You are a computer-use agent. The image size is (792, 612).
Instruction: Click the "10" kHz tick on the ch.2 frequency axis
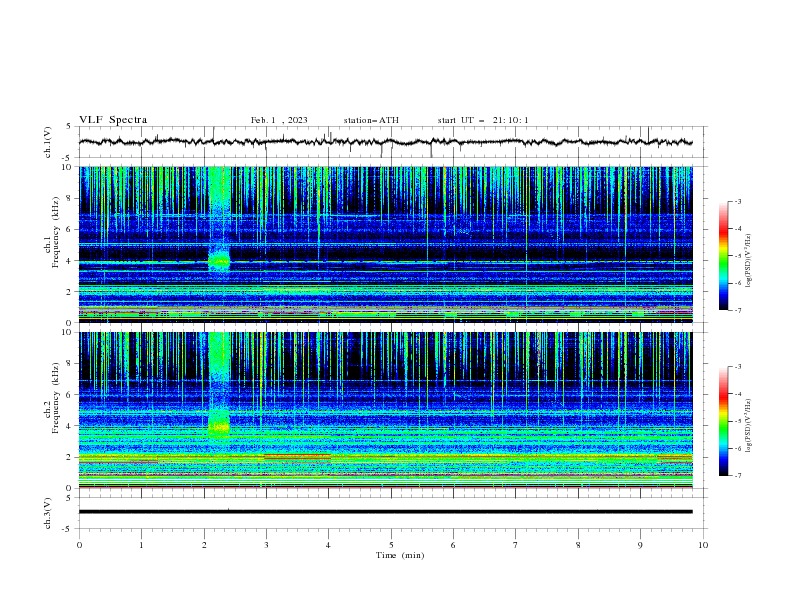(66, 332)
